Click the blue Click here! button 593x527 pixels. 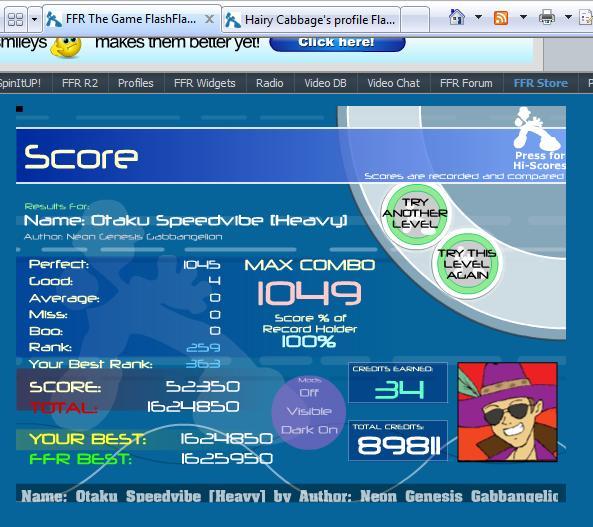pyautogui.click(x=337, y=43)
